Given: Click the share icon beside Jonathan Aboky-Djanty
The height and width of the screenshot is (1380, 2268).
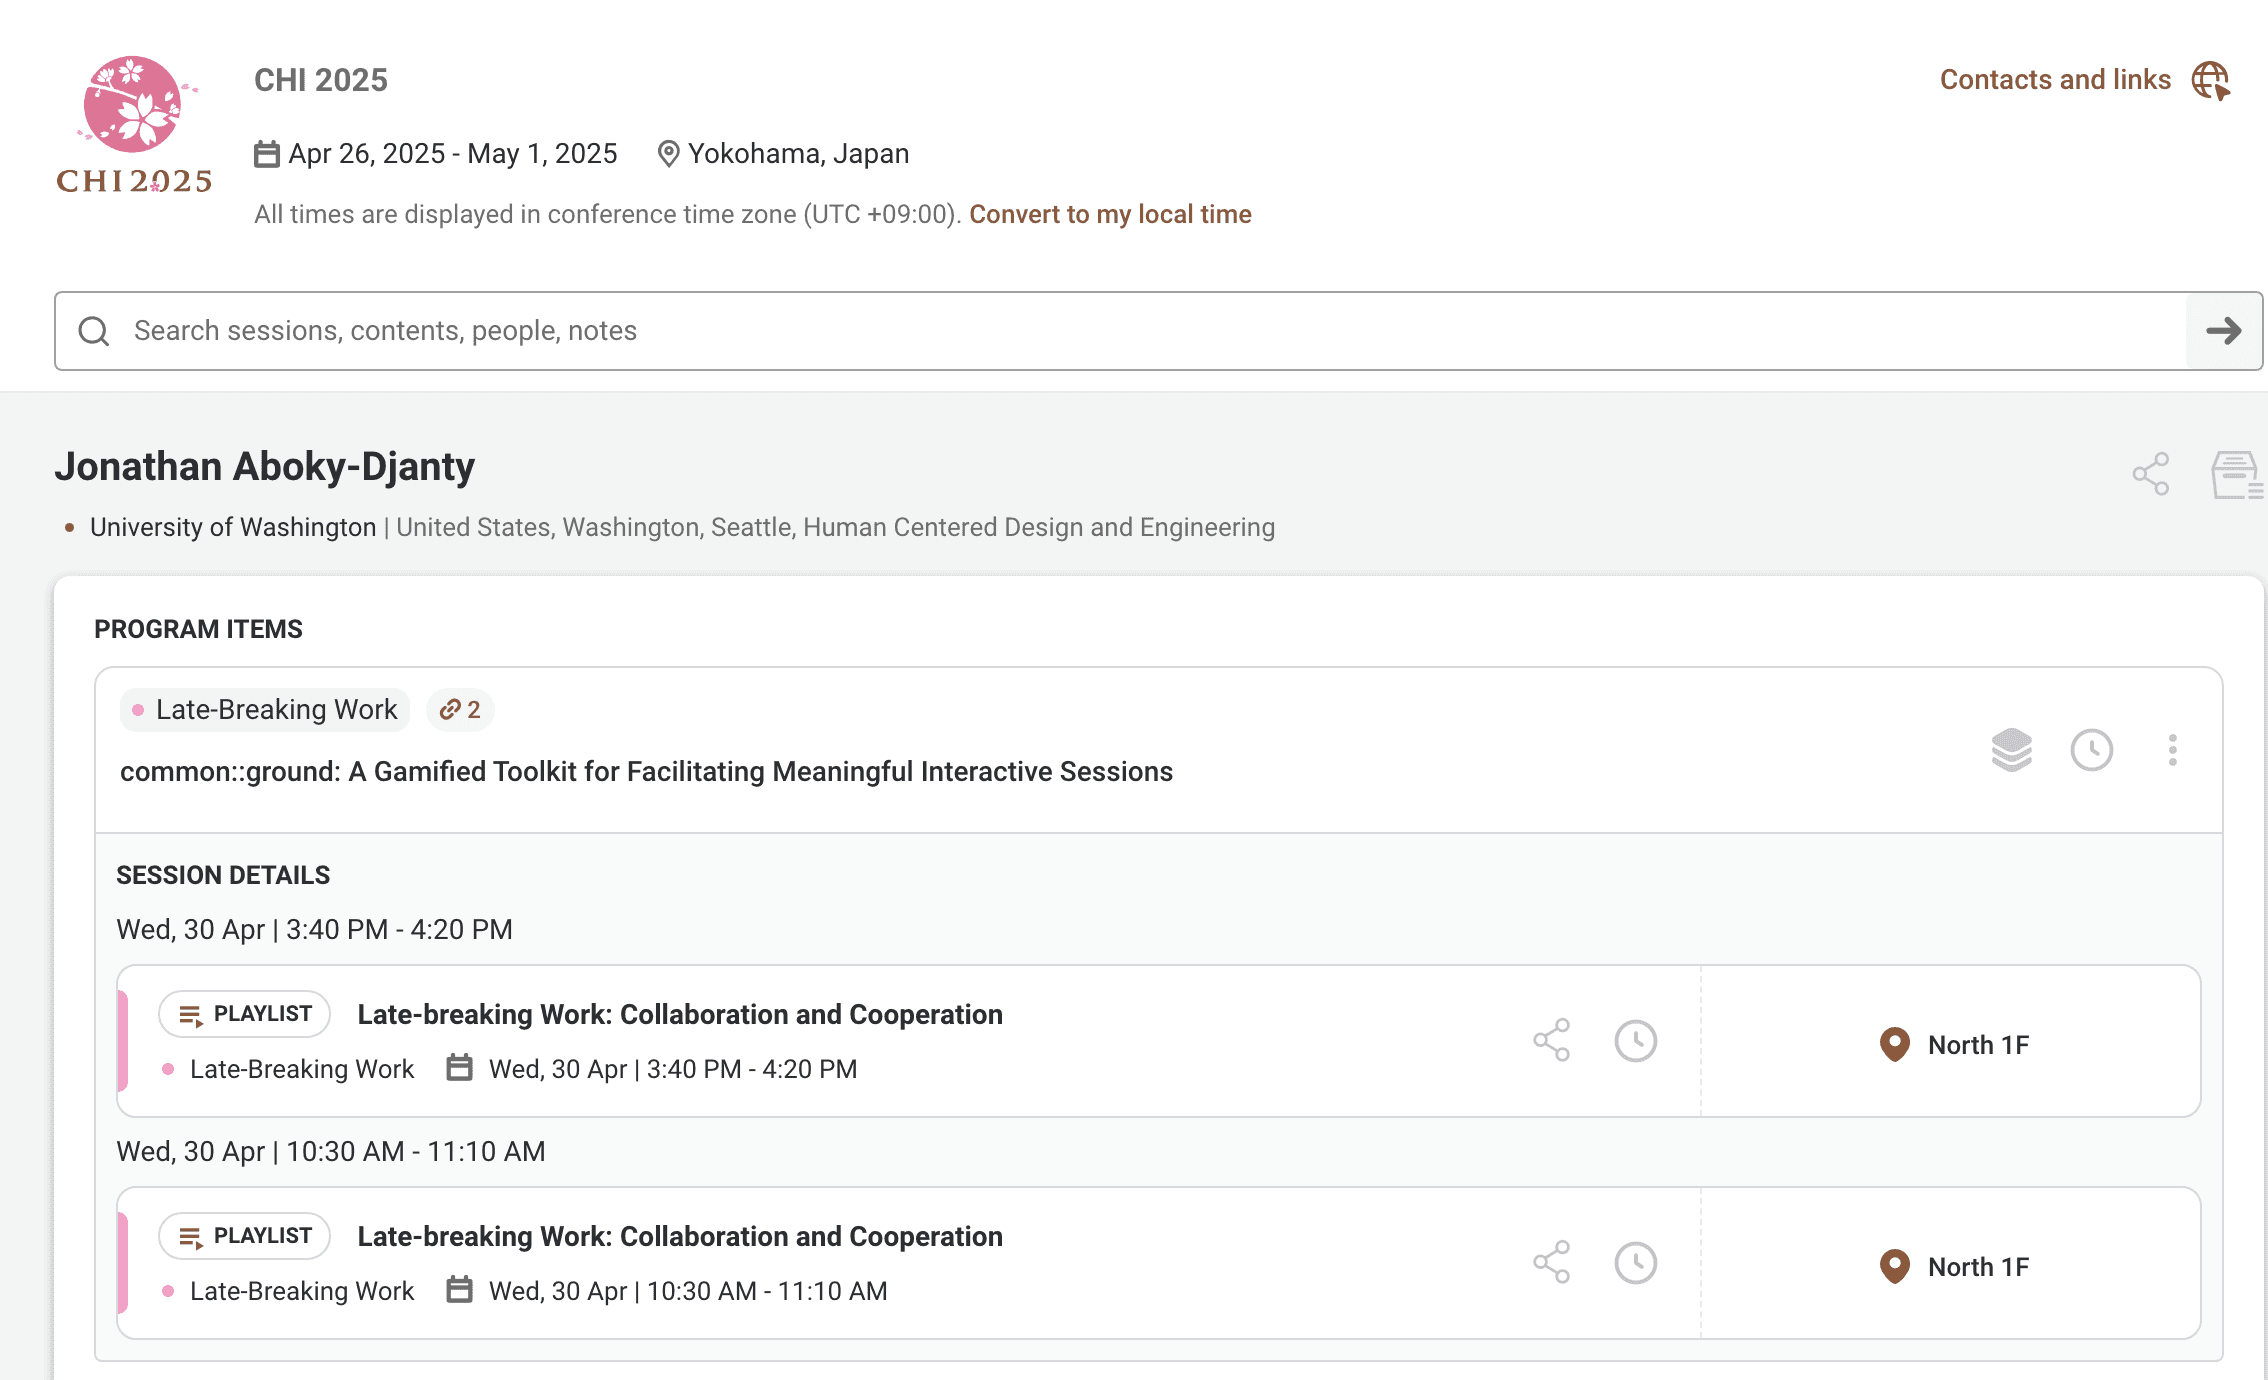Looking at the screenshot, I should click(2150, 474).
